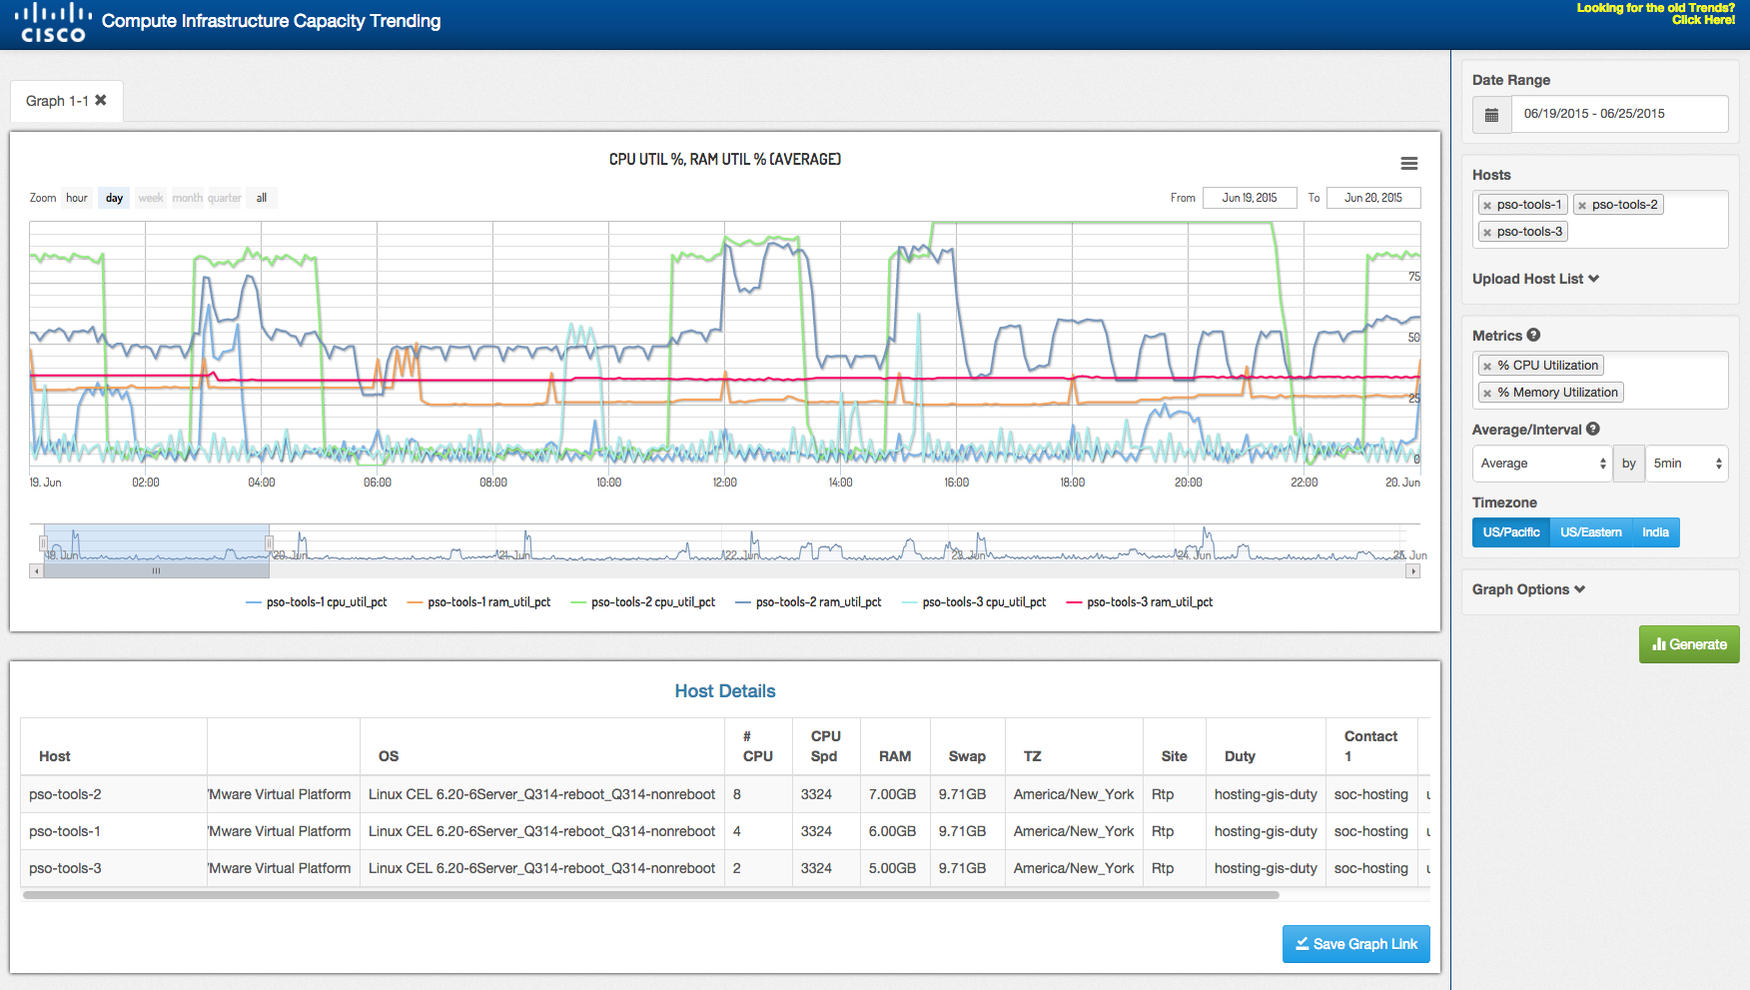Click the Average/Interval help icon

1593,429
